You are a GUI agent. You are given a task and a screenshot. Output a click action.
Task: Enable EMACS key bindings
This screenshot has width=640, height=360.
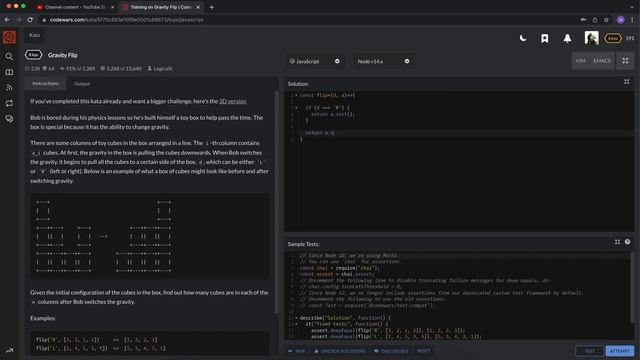[x=602, y=61]
